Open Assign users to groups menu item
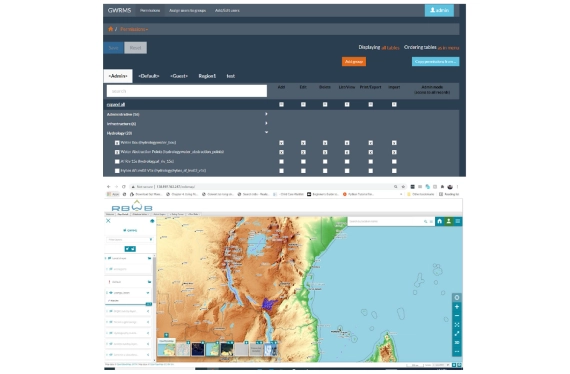 tap(187, 11)
